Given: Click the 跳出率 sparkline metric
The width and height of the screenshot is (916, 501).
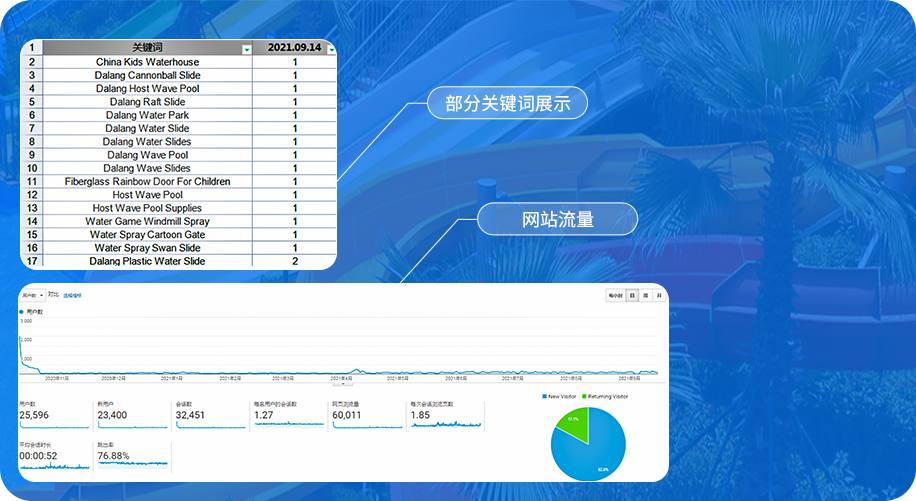Looking at the screenshot, I should 132,456.
